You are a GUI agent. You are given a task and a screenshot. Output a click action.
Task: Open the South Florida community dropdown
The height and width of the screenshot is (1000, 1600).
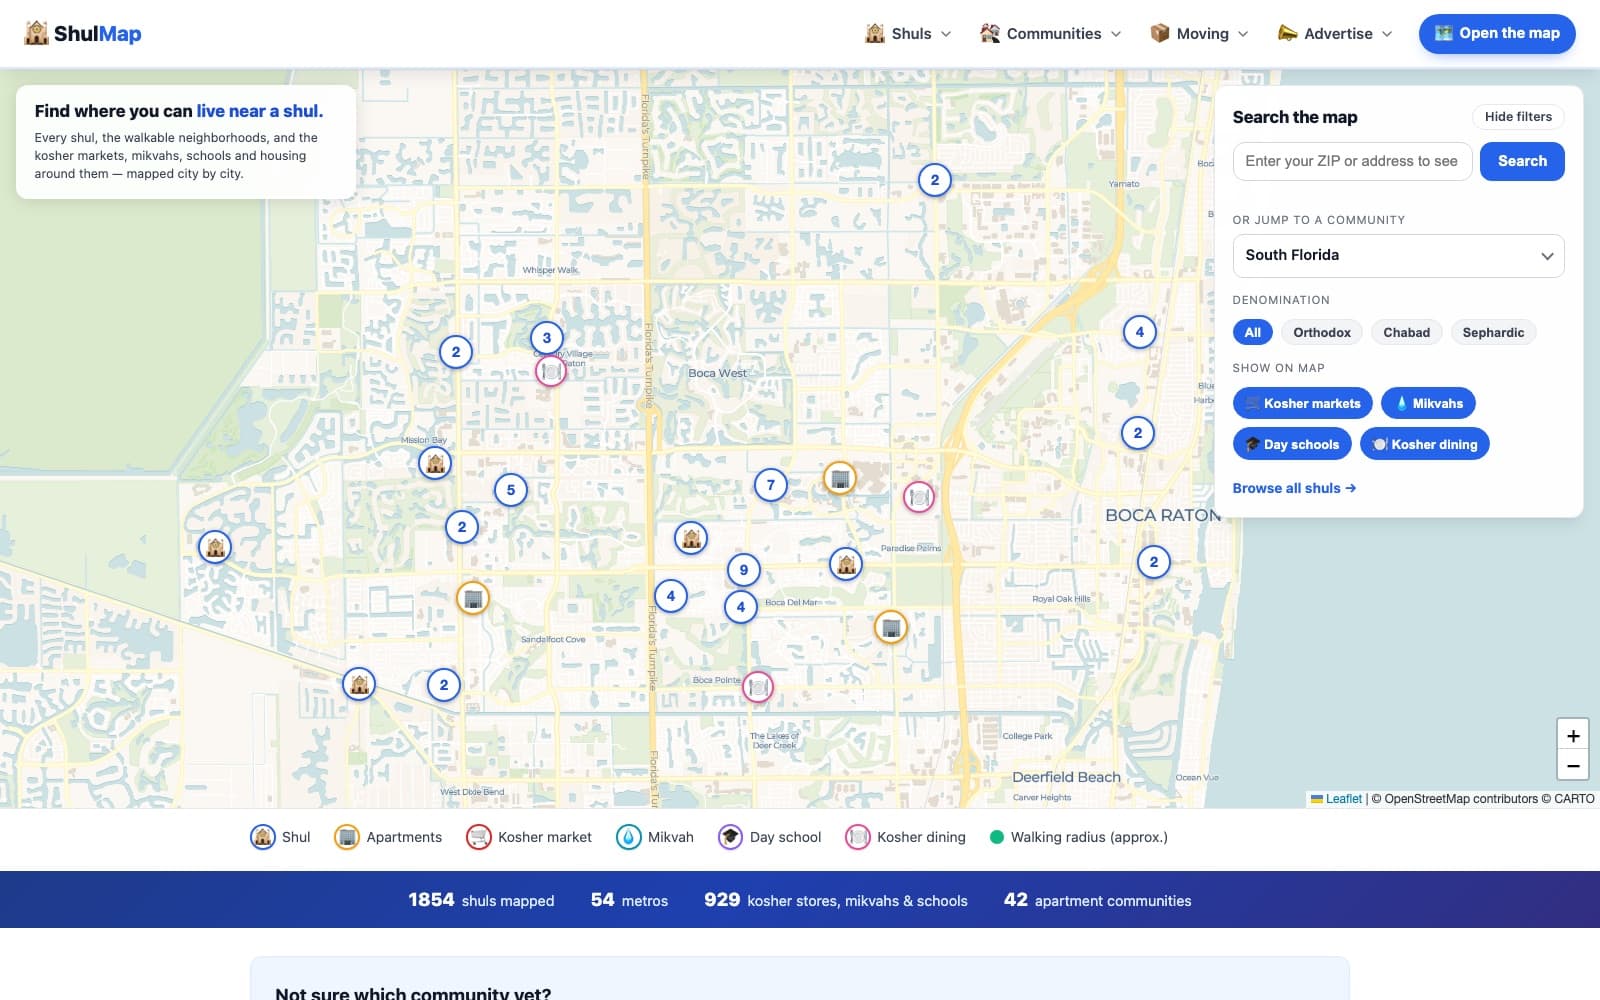(x=1398, y=256)
